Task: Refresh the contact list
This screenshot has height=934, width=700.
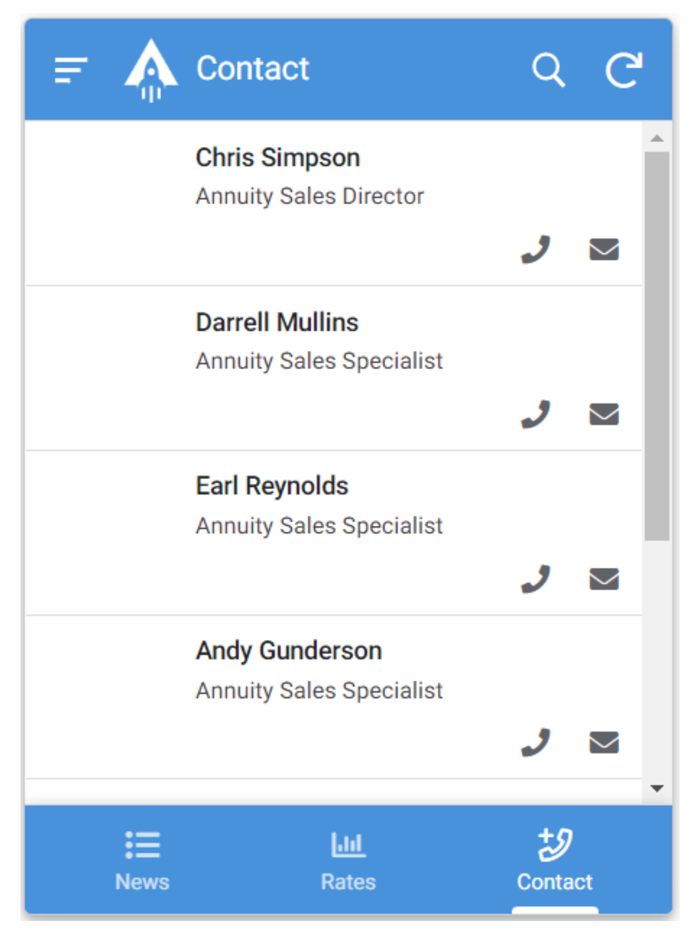Action: click(624, 70)
